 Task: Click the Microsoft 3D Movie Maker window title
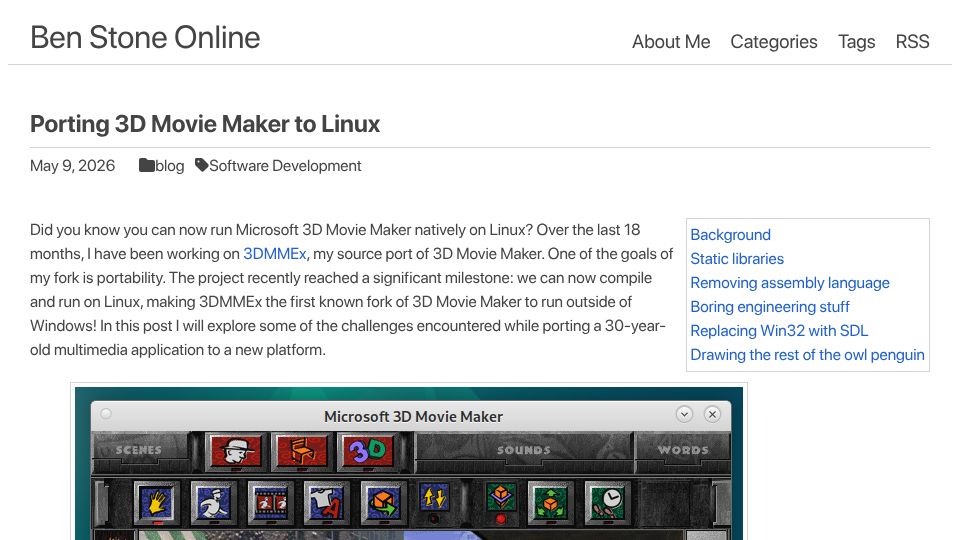point(413,416)
